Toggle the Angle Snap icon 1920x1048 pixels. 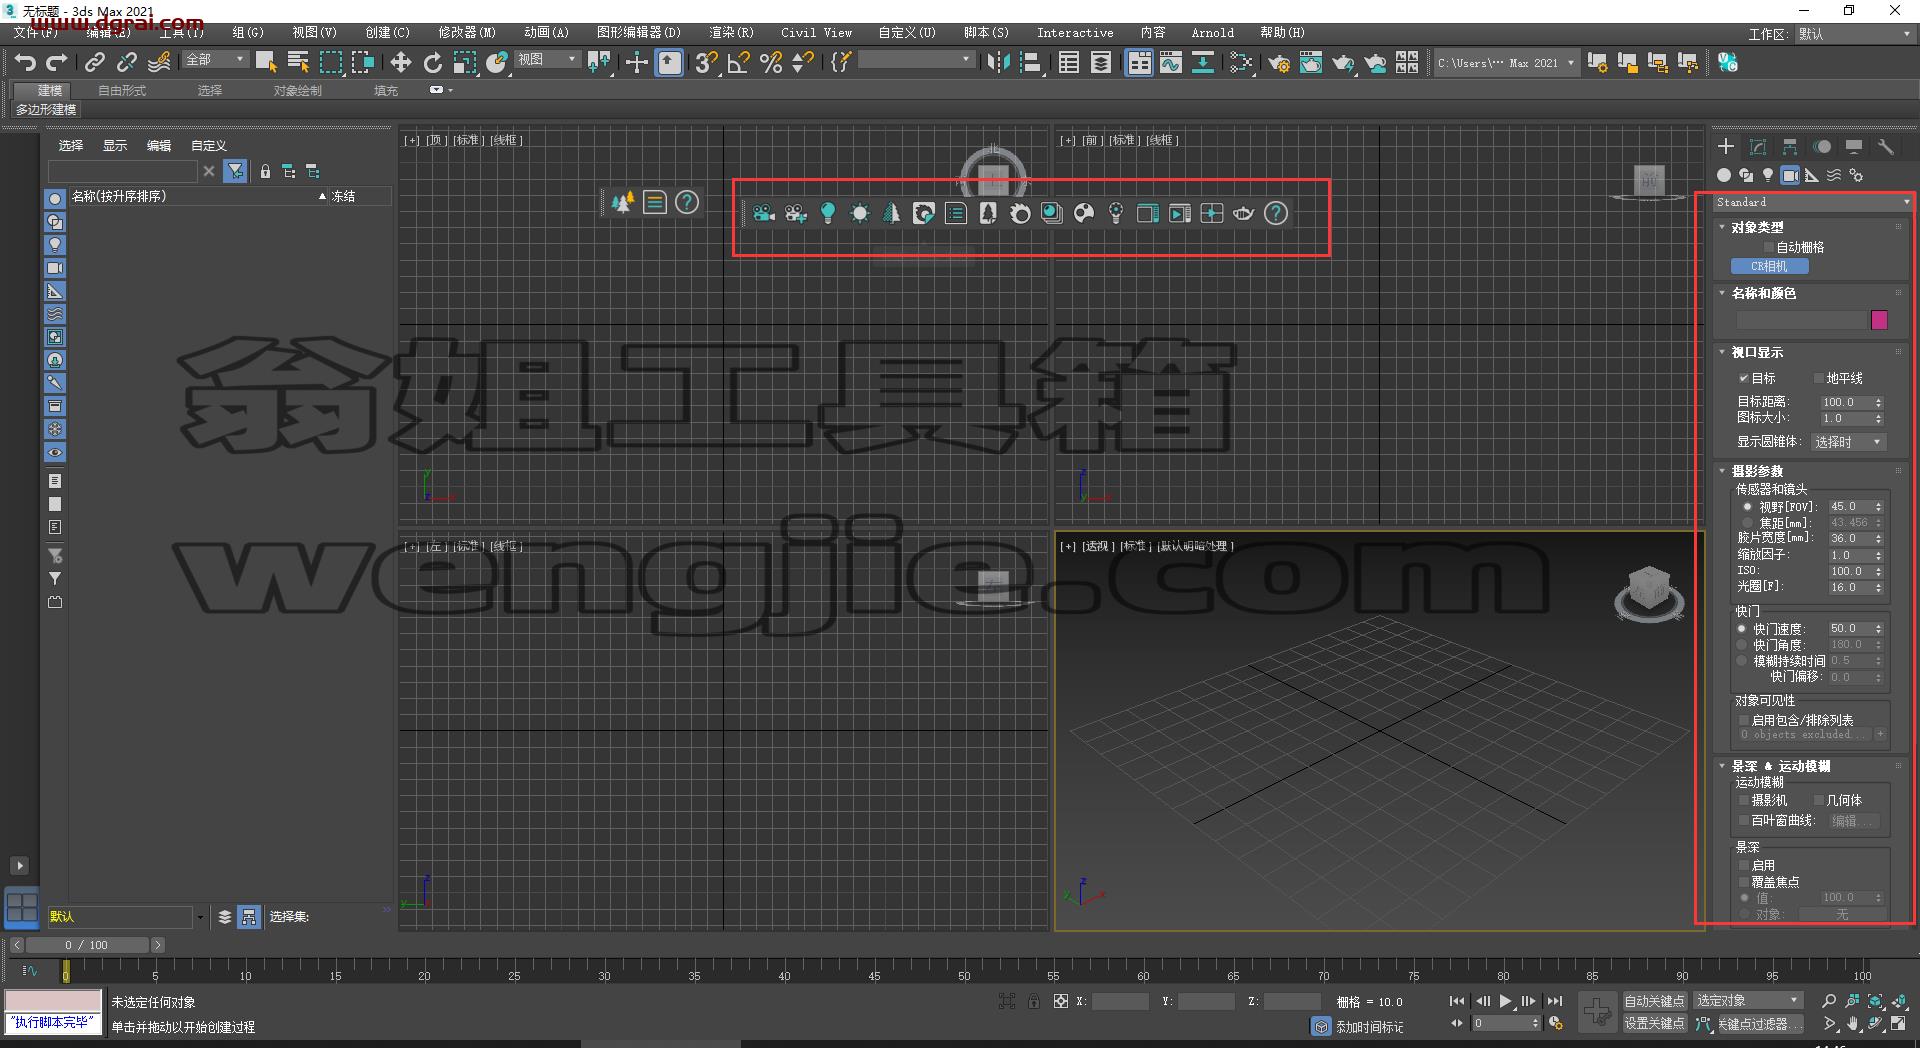point(739,63)
